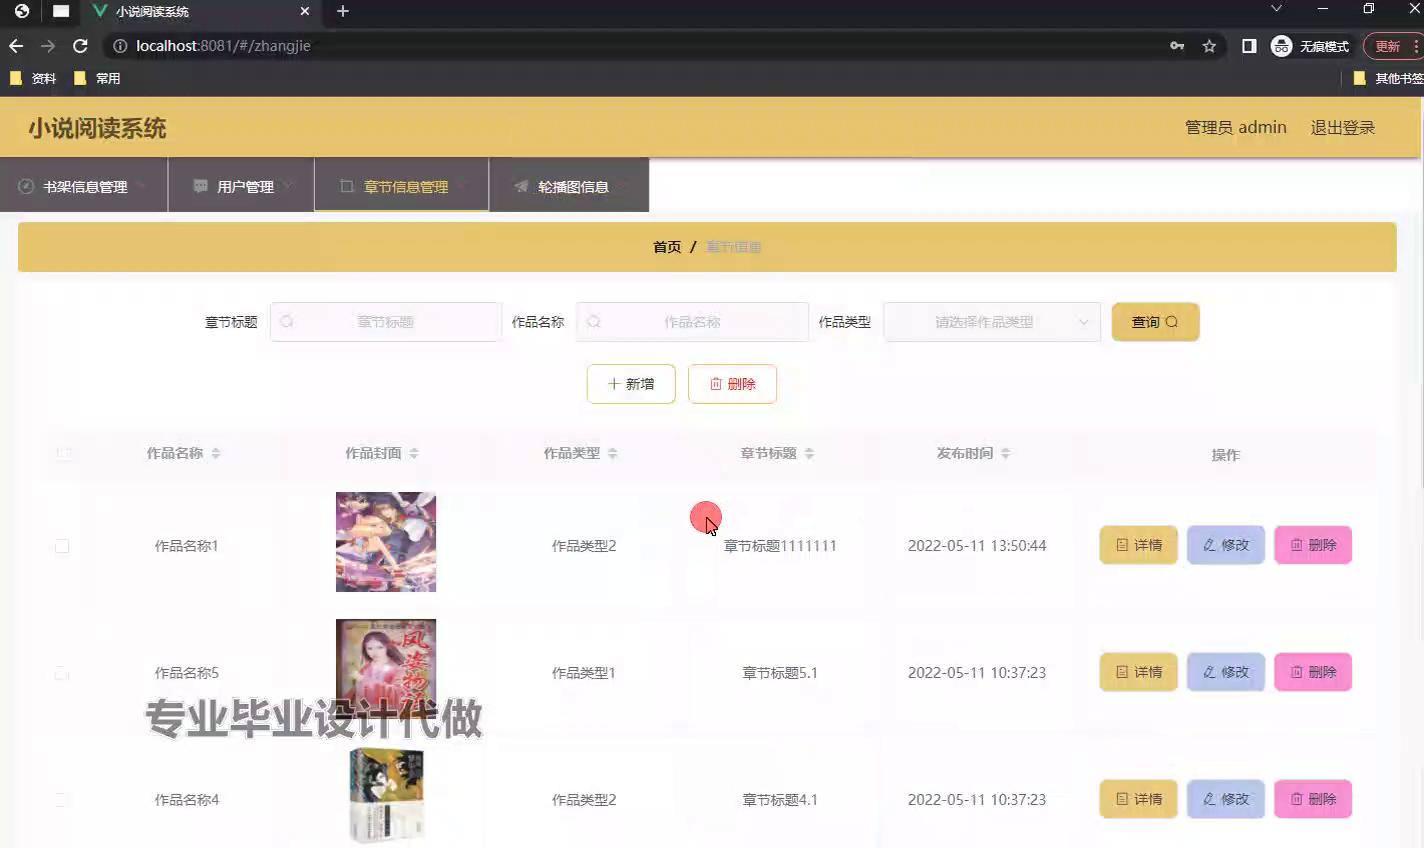Screen dimensions: 1424x848
Task: Sort by 章节标题 column arrows
Action: click(x=809, y=454)
